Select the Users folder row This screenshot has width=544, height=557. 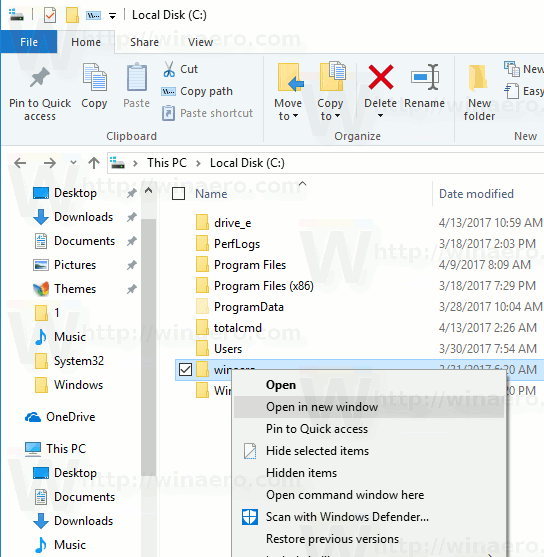[228, 349]
